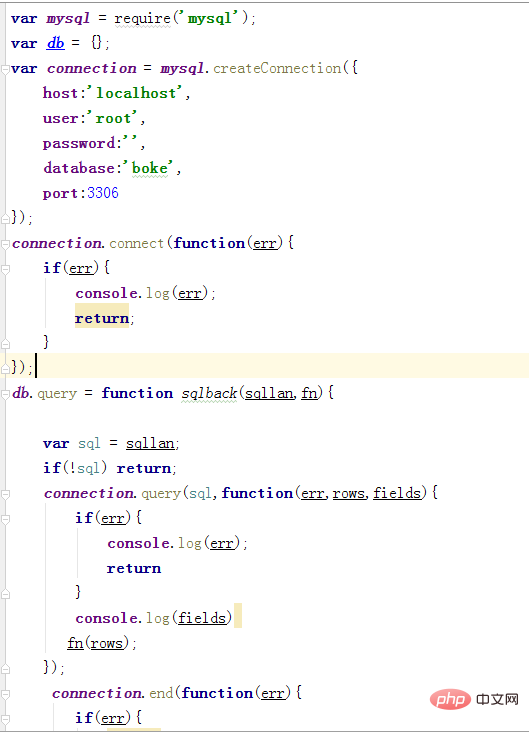Fold the first if(err) block marker
Image resolution: width=529 pixels, height=732 pixels.
[5, 269]
